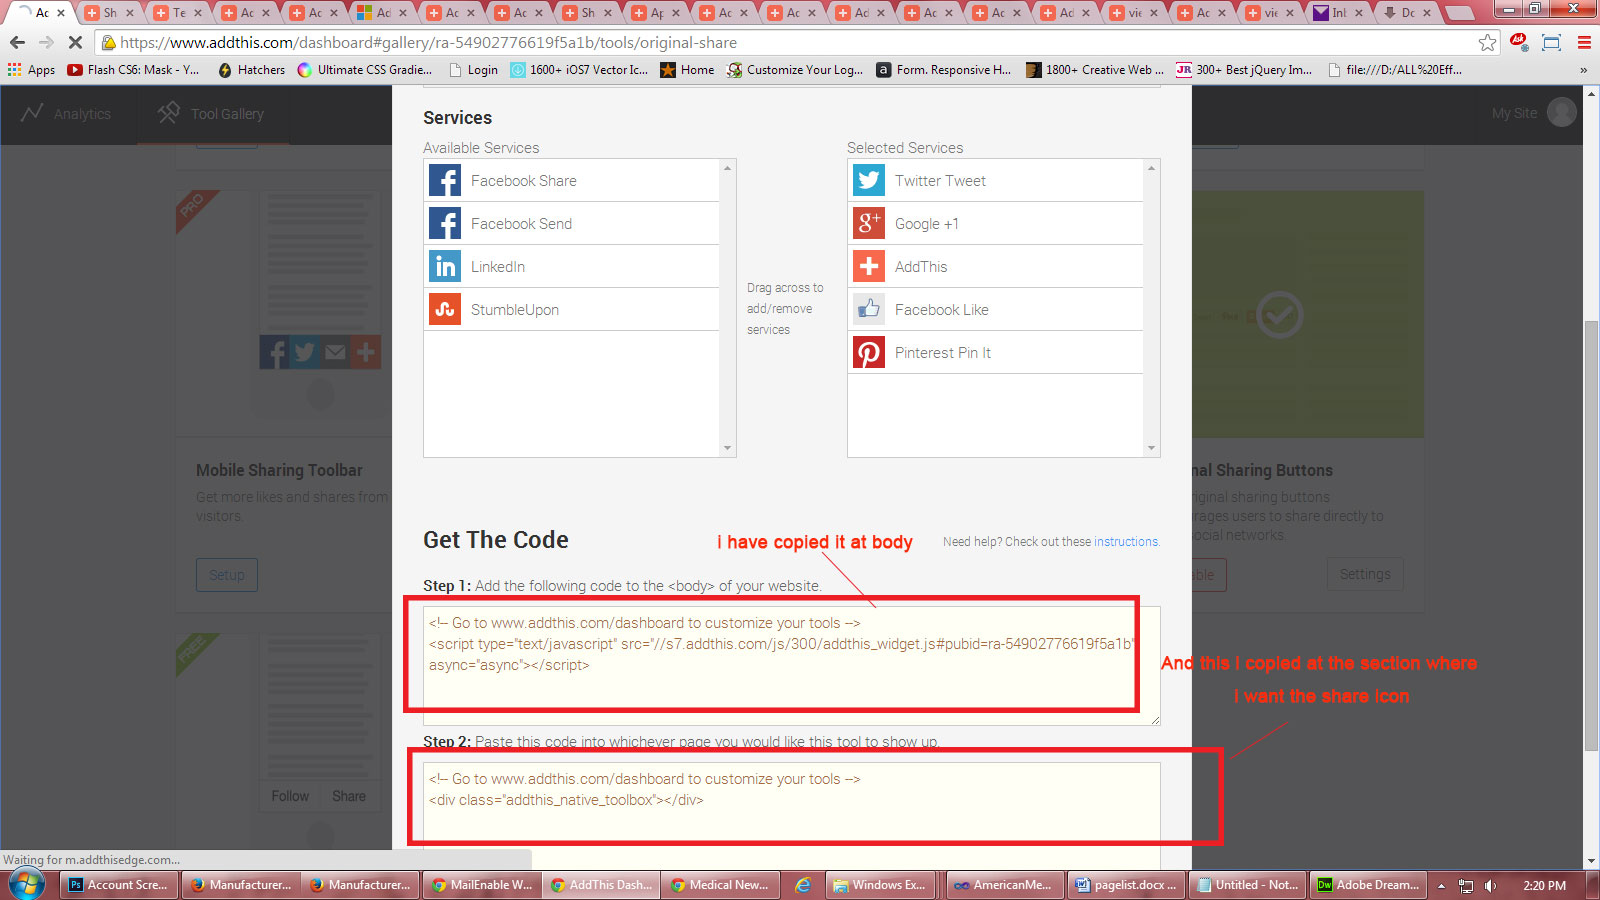The width and height of the screenshot is (1600, 900).
Task: Click the LinkedIn service icon
Action: click(x=445, y=267)
